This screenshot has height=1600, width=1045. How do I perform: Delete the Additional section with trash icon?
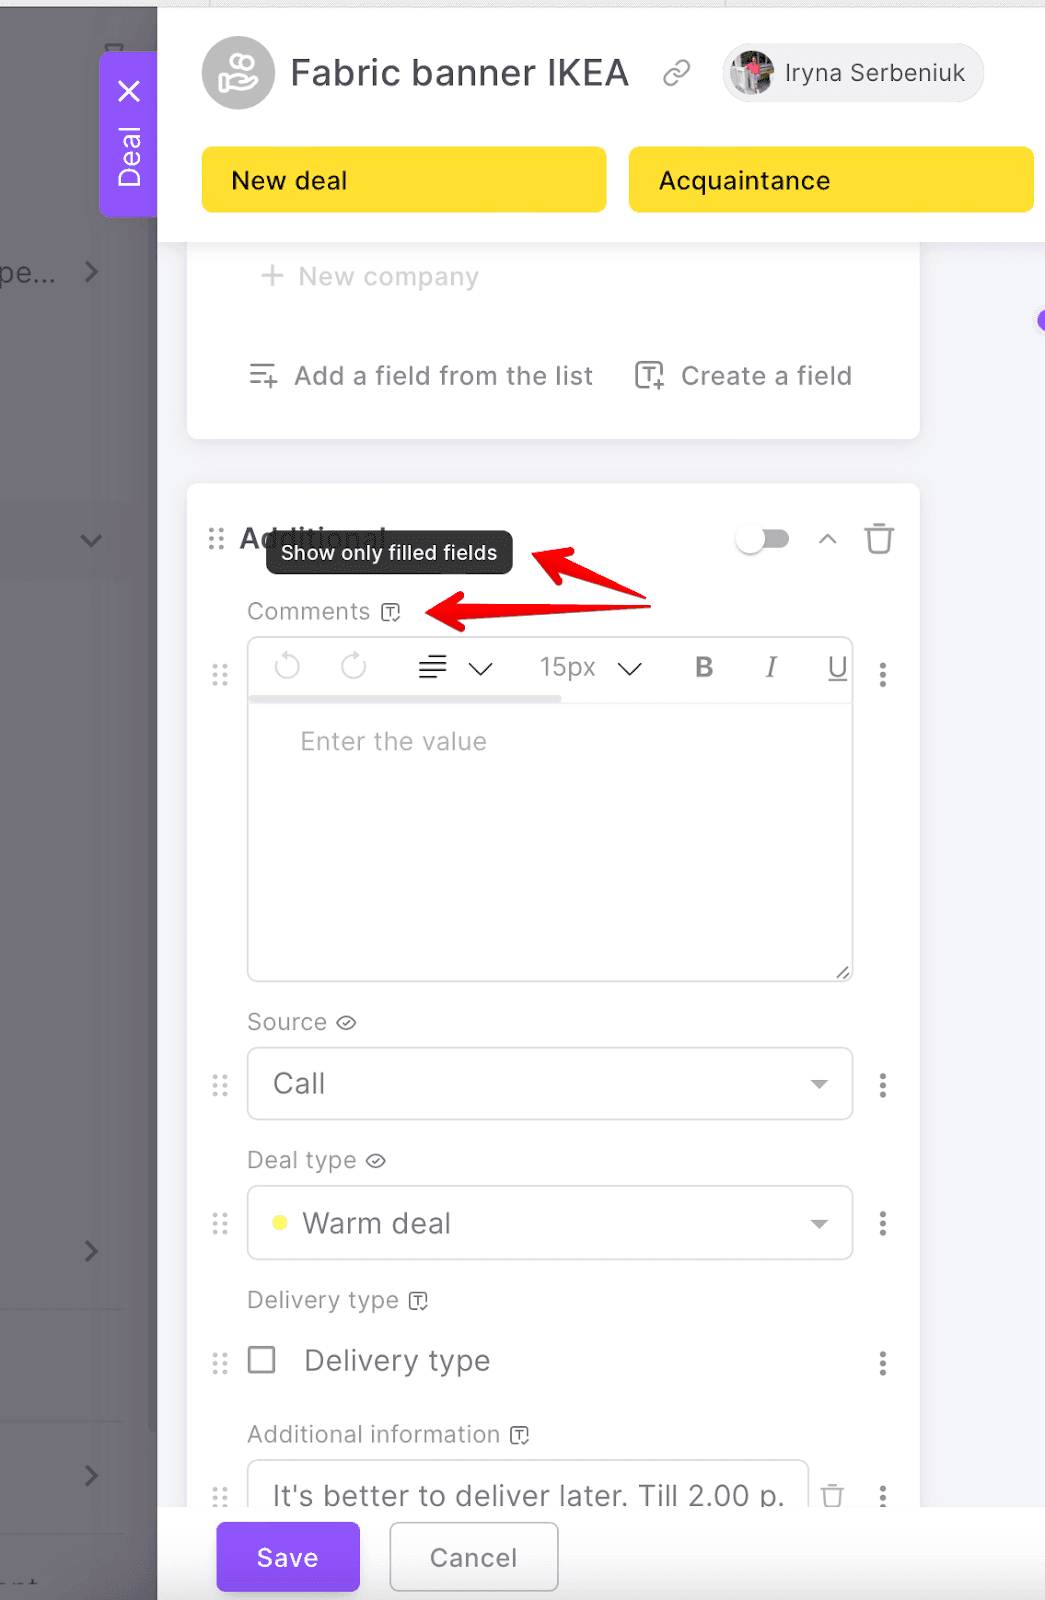[x=879, y=539]
